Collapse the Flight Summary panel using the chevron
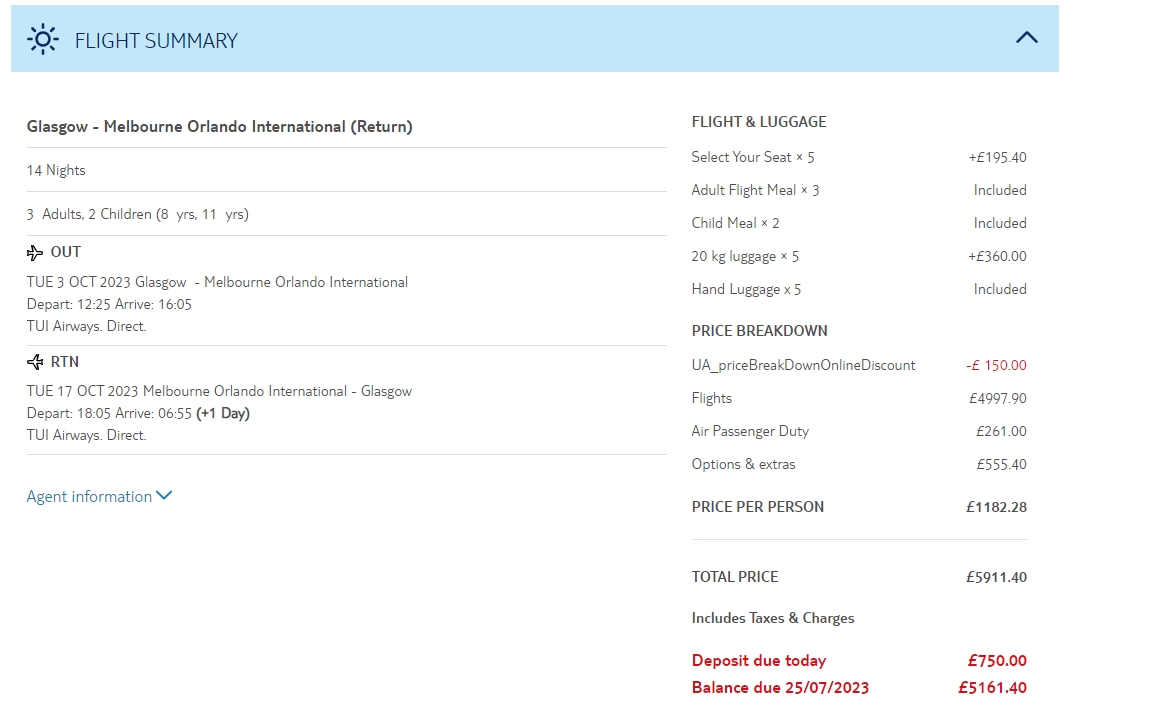 [1026, 38]
